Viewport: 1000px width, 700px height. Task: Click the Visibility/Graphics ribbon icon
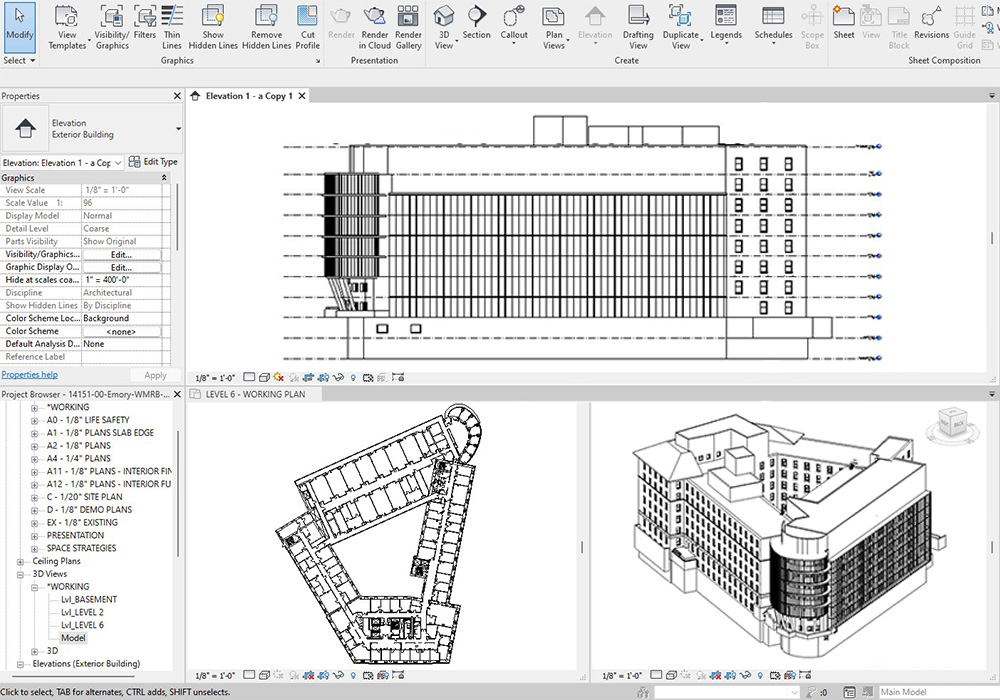[x=112, y=26]
